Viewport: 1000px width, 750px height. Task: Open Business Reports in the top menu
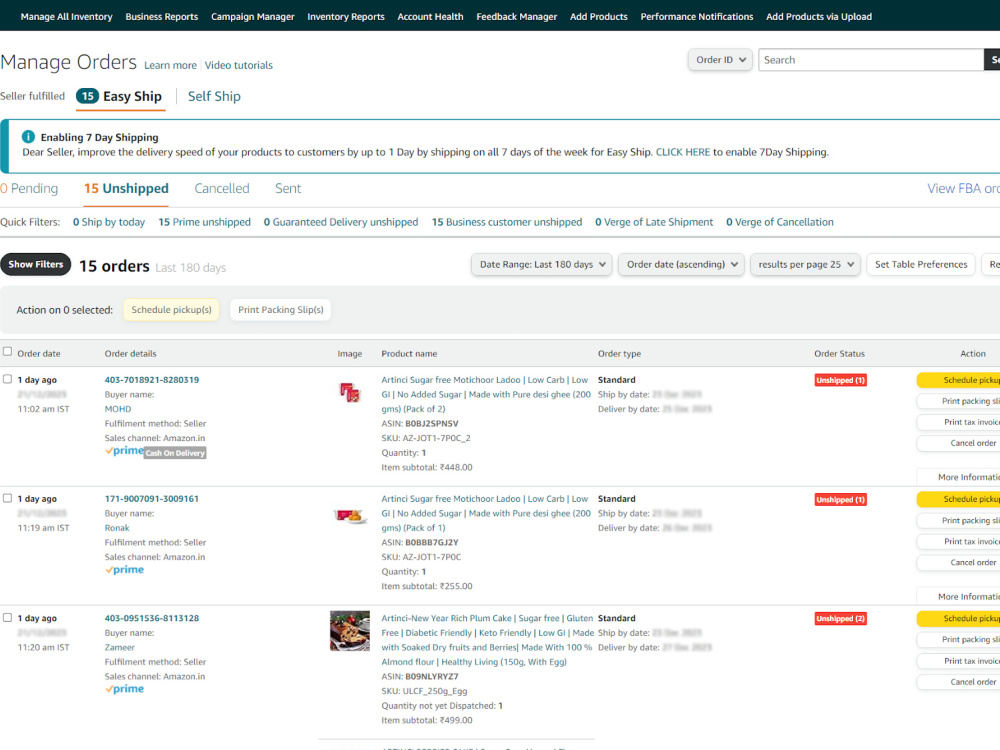click(x=161, y=17)
